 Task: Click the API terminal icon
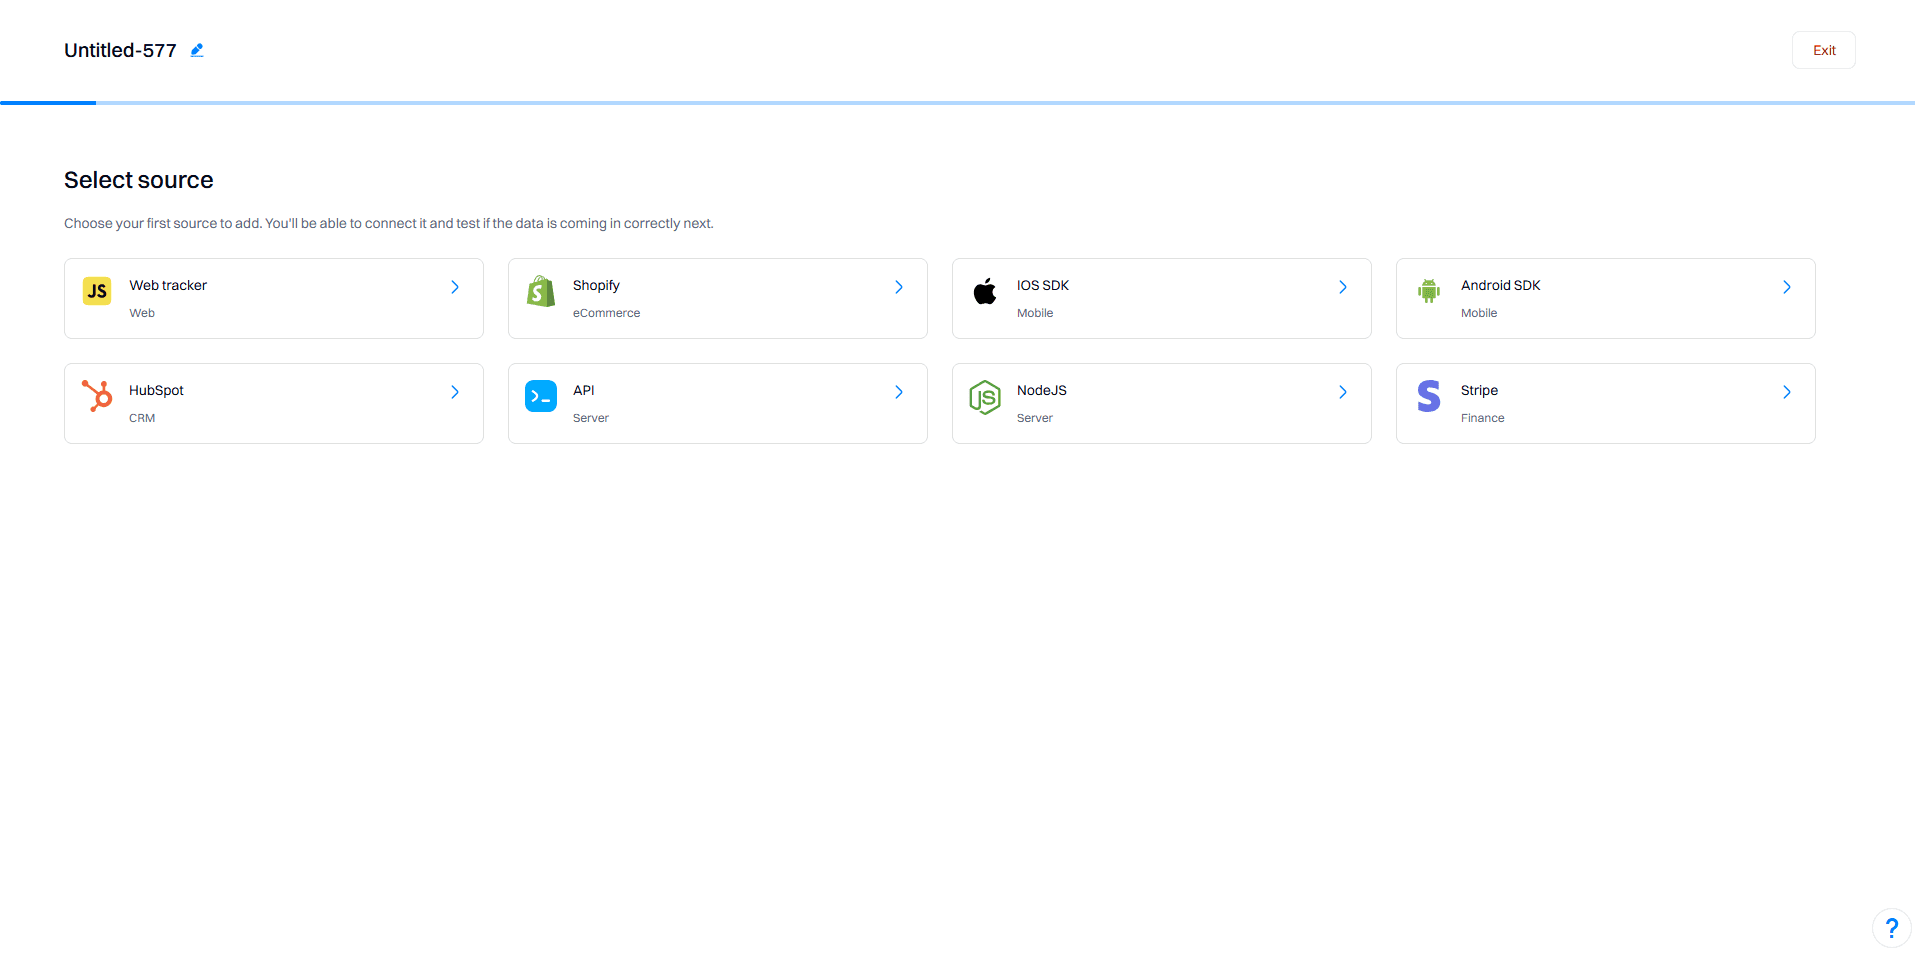(540, 396)
